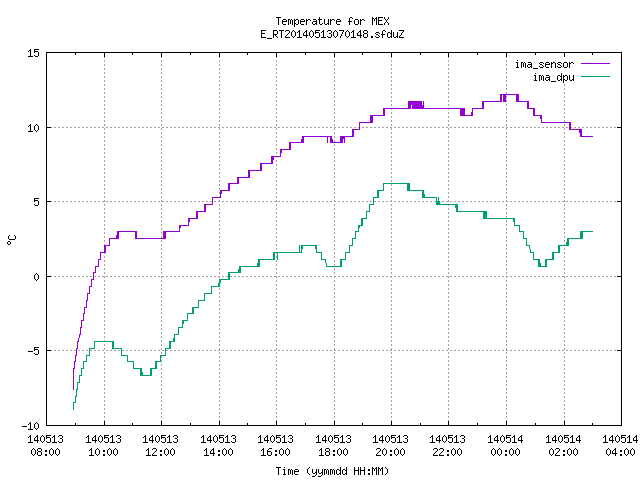Click the y-axis tick label 5
640x480 pixels.
(x=37, y=202)
